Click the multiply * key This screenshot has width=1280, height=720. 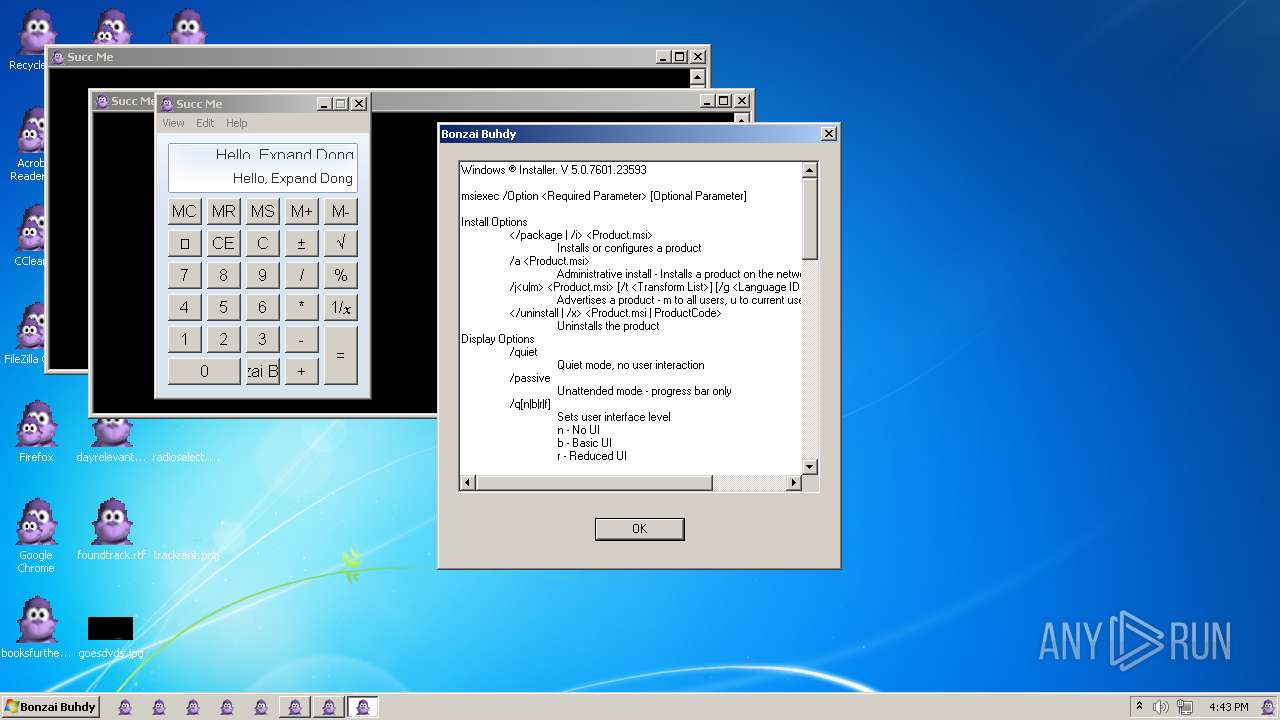click(301, 307)
